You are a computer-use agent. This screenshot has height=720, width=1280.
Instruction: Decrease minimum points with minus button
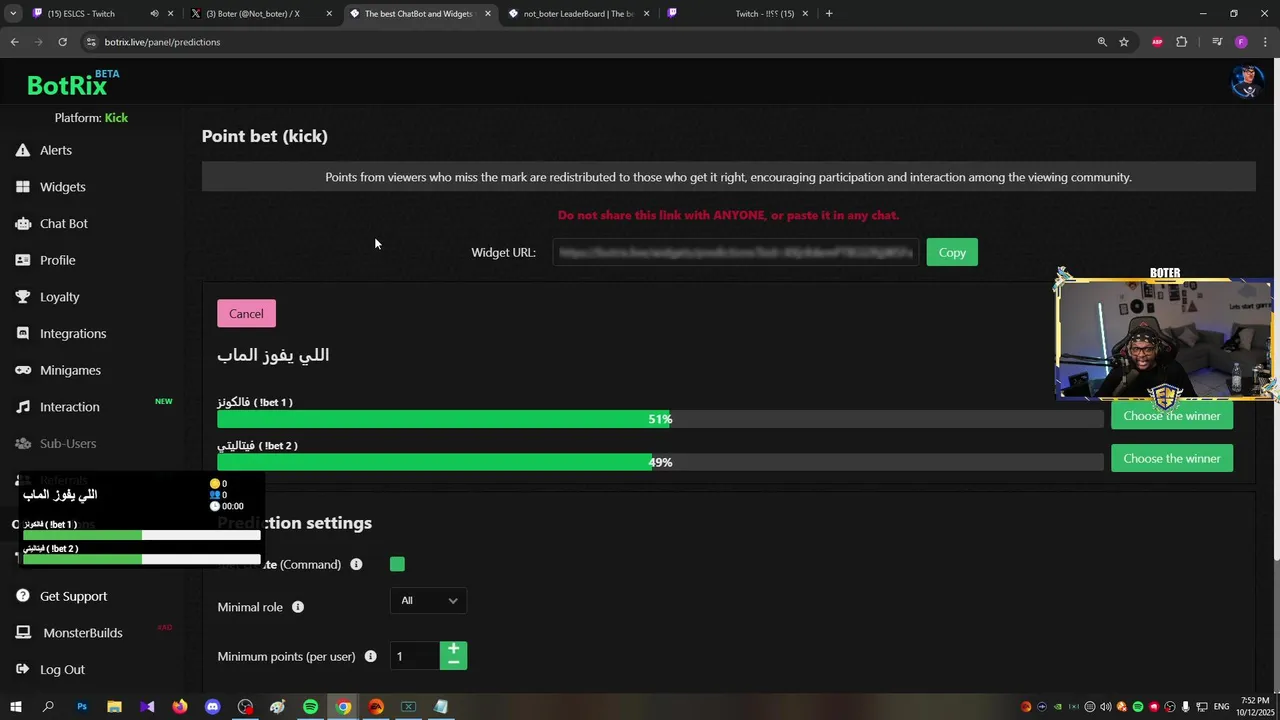[x=453, y=663]
